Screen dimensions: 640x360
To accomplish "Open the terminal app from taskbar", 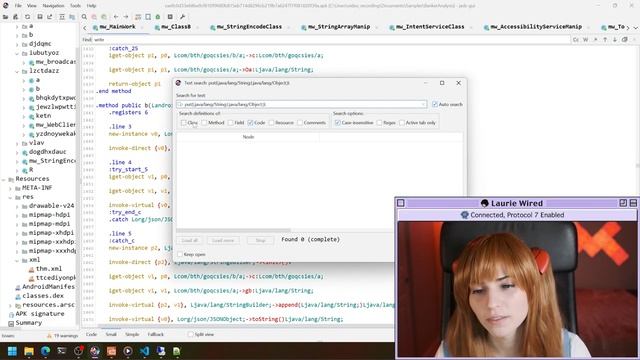I will click(62, 351).
